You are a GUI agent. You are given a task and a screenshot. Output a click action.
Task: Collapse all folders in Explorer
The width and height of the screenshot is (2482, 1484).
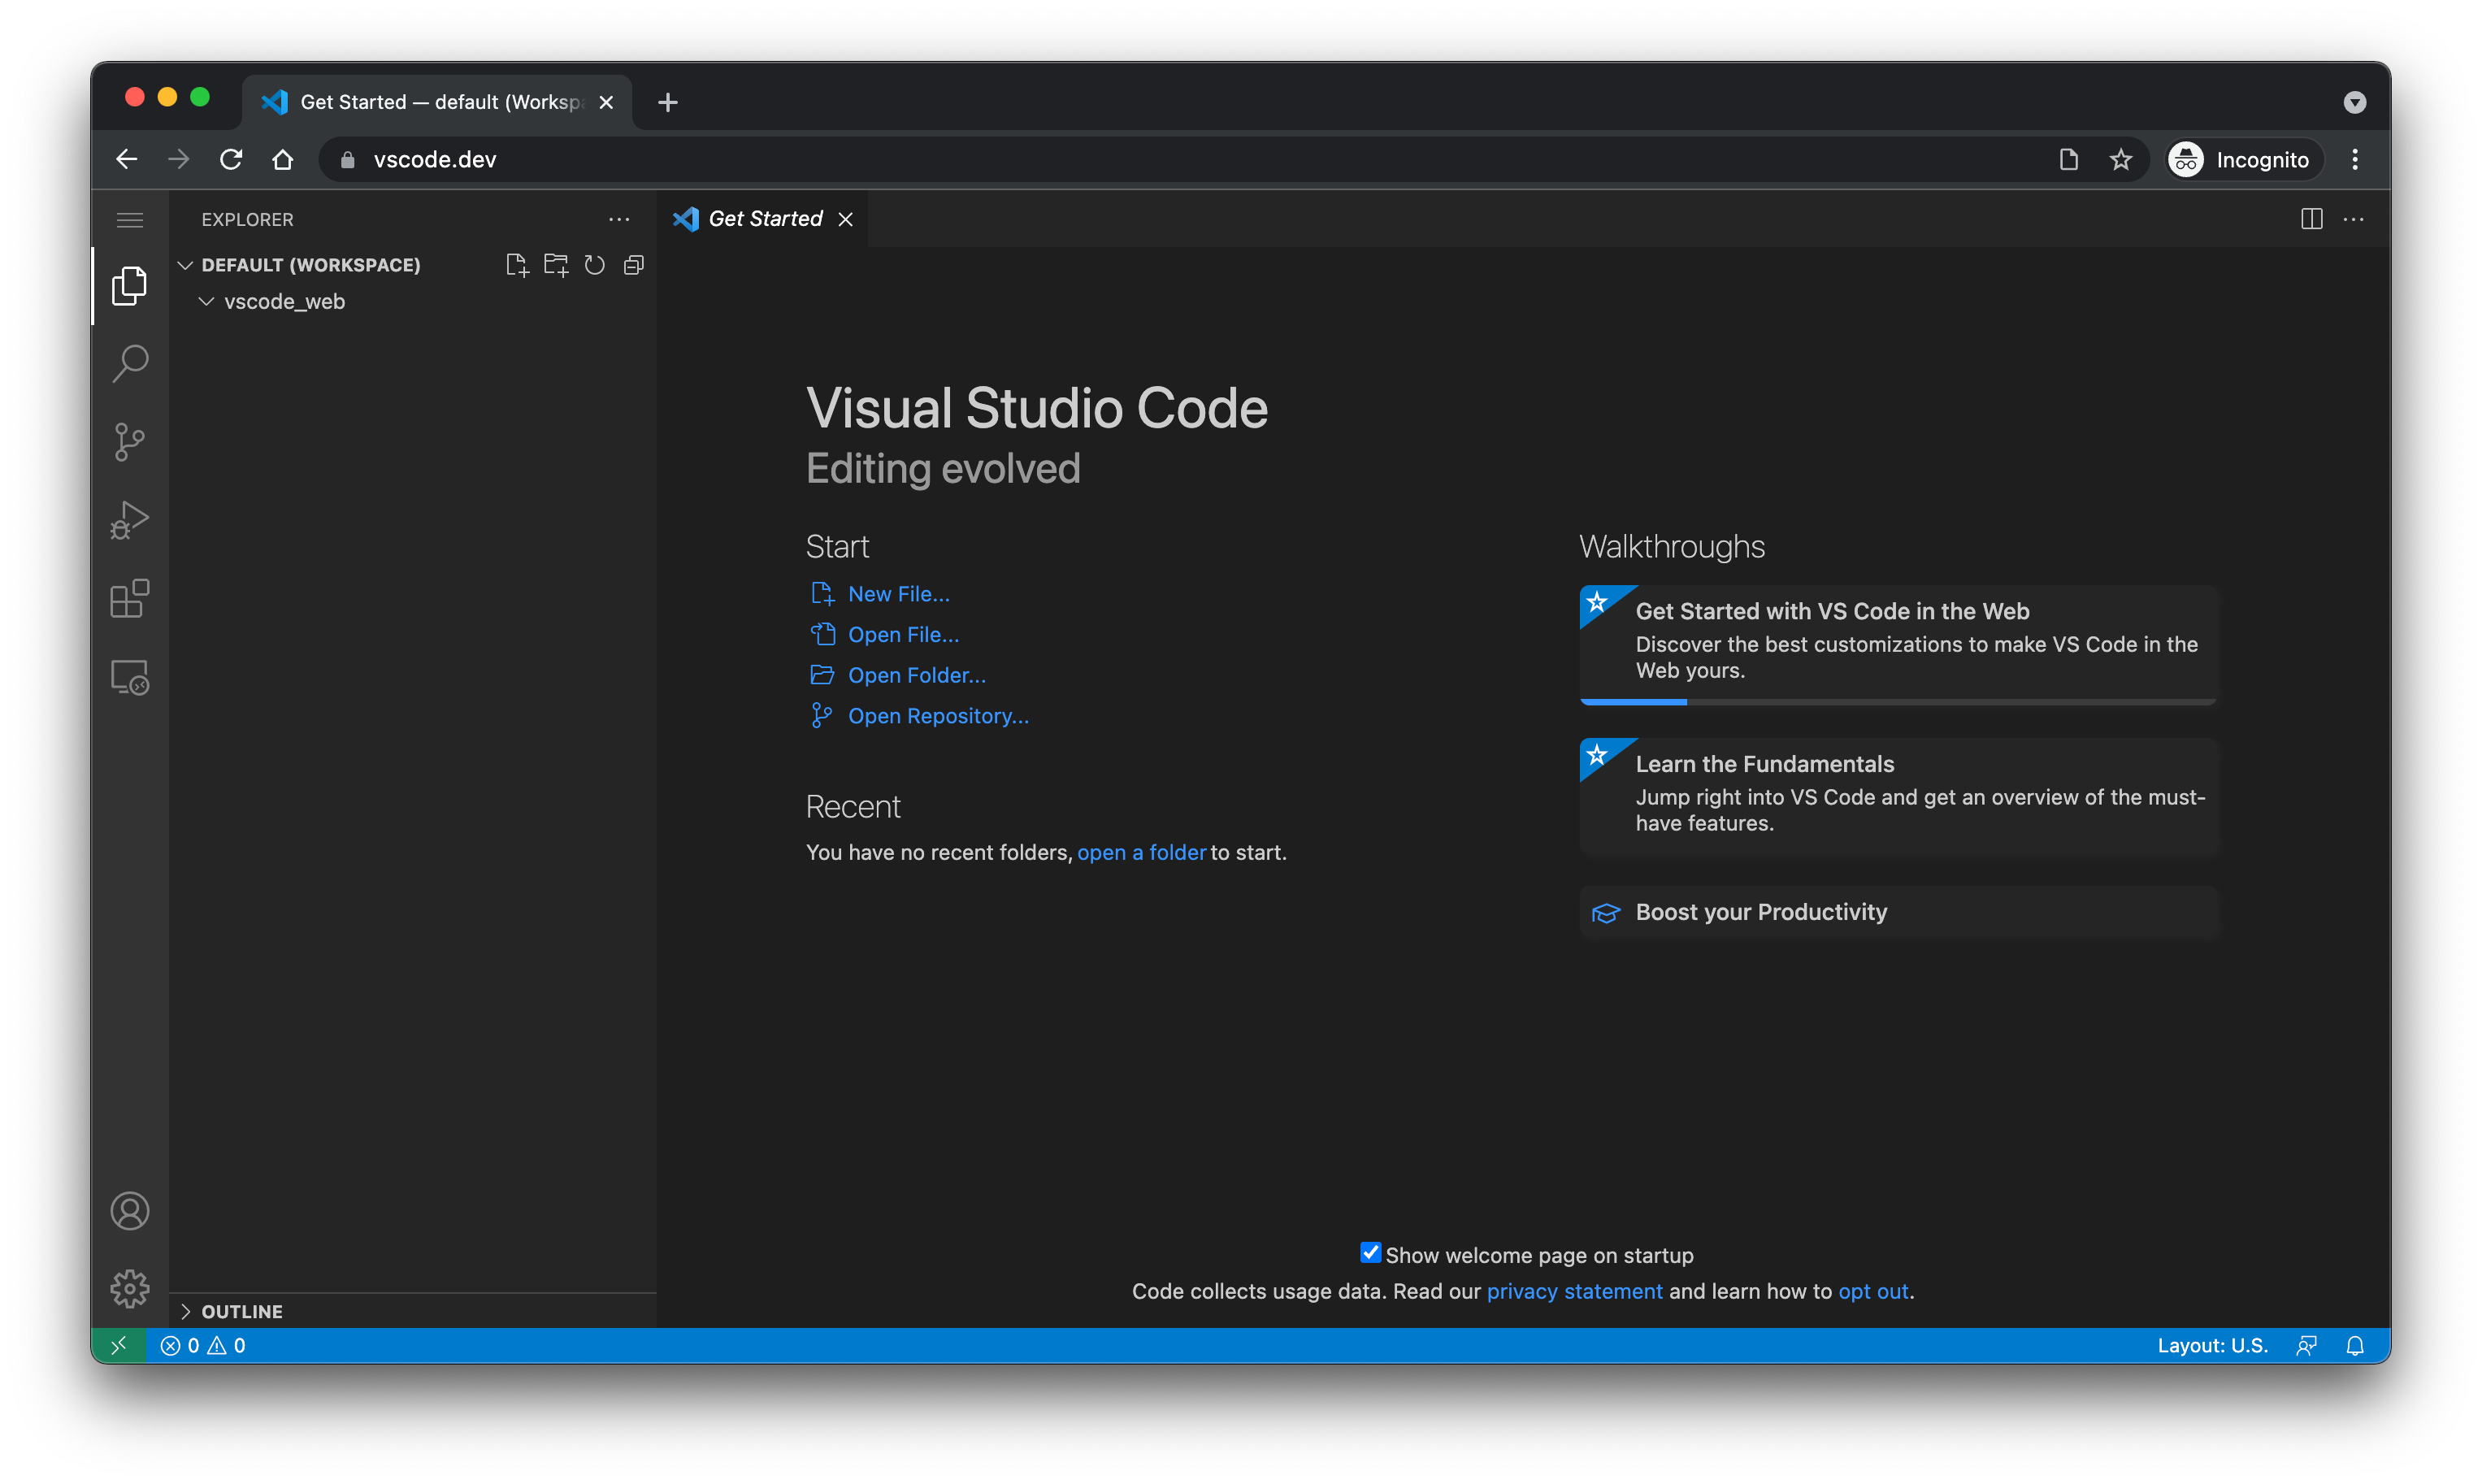click(x=633, y=265)
